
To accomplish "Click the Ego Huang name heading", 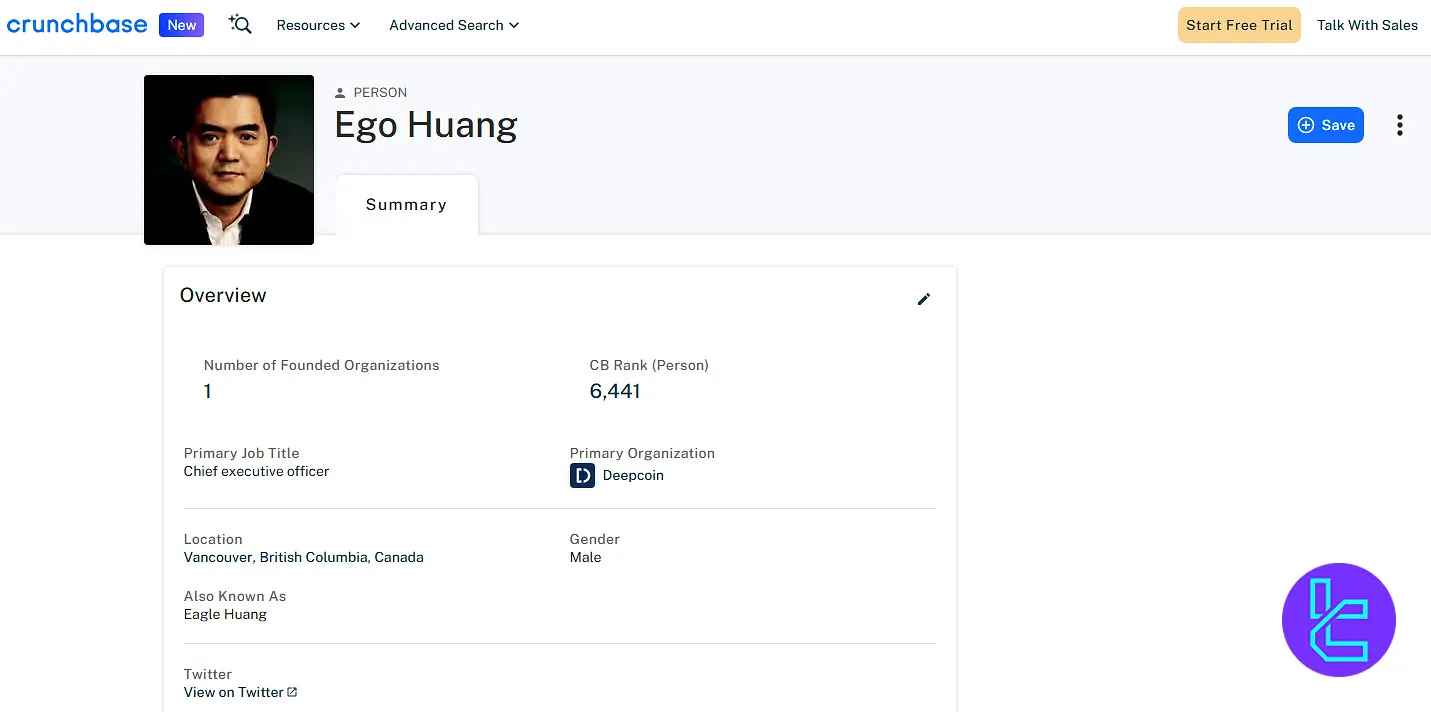I will (426, 126).
